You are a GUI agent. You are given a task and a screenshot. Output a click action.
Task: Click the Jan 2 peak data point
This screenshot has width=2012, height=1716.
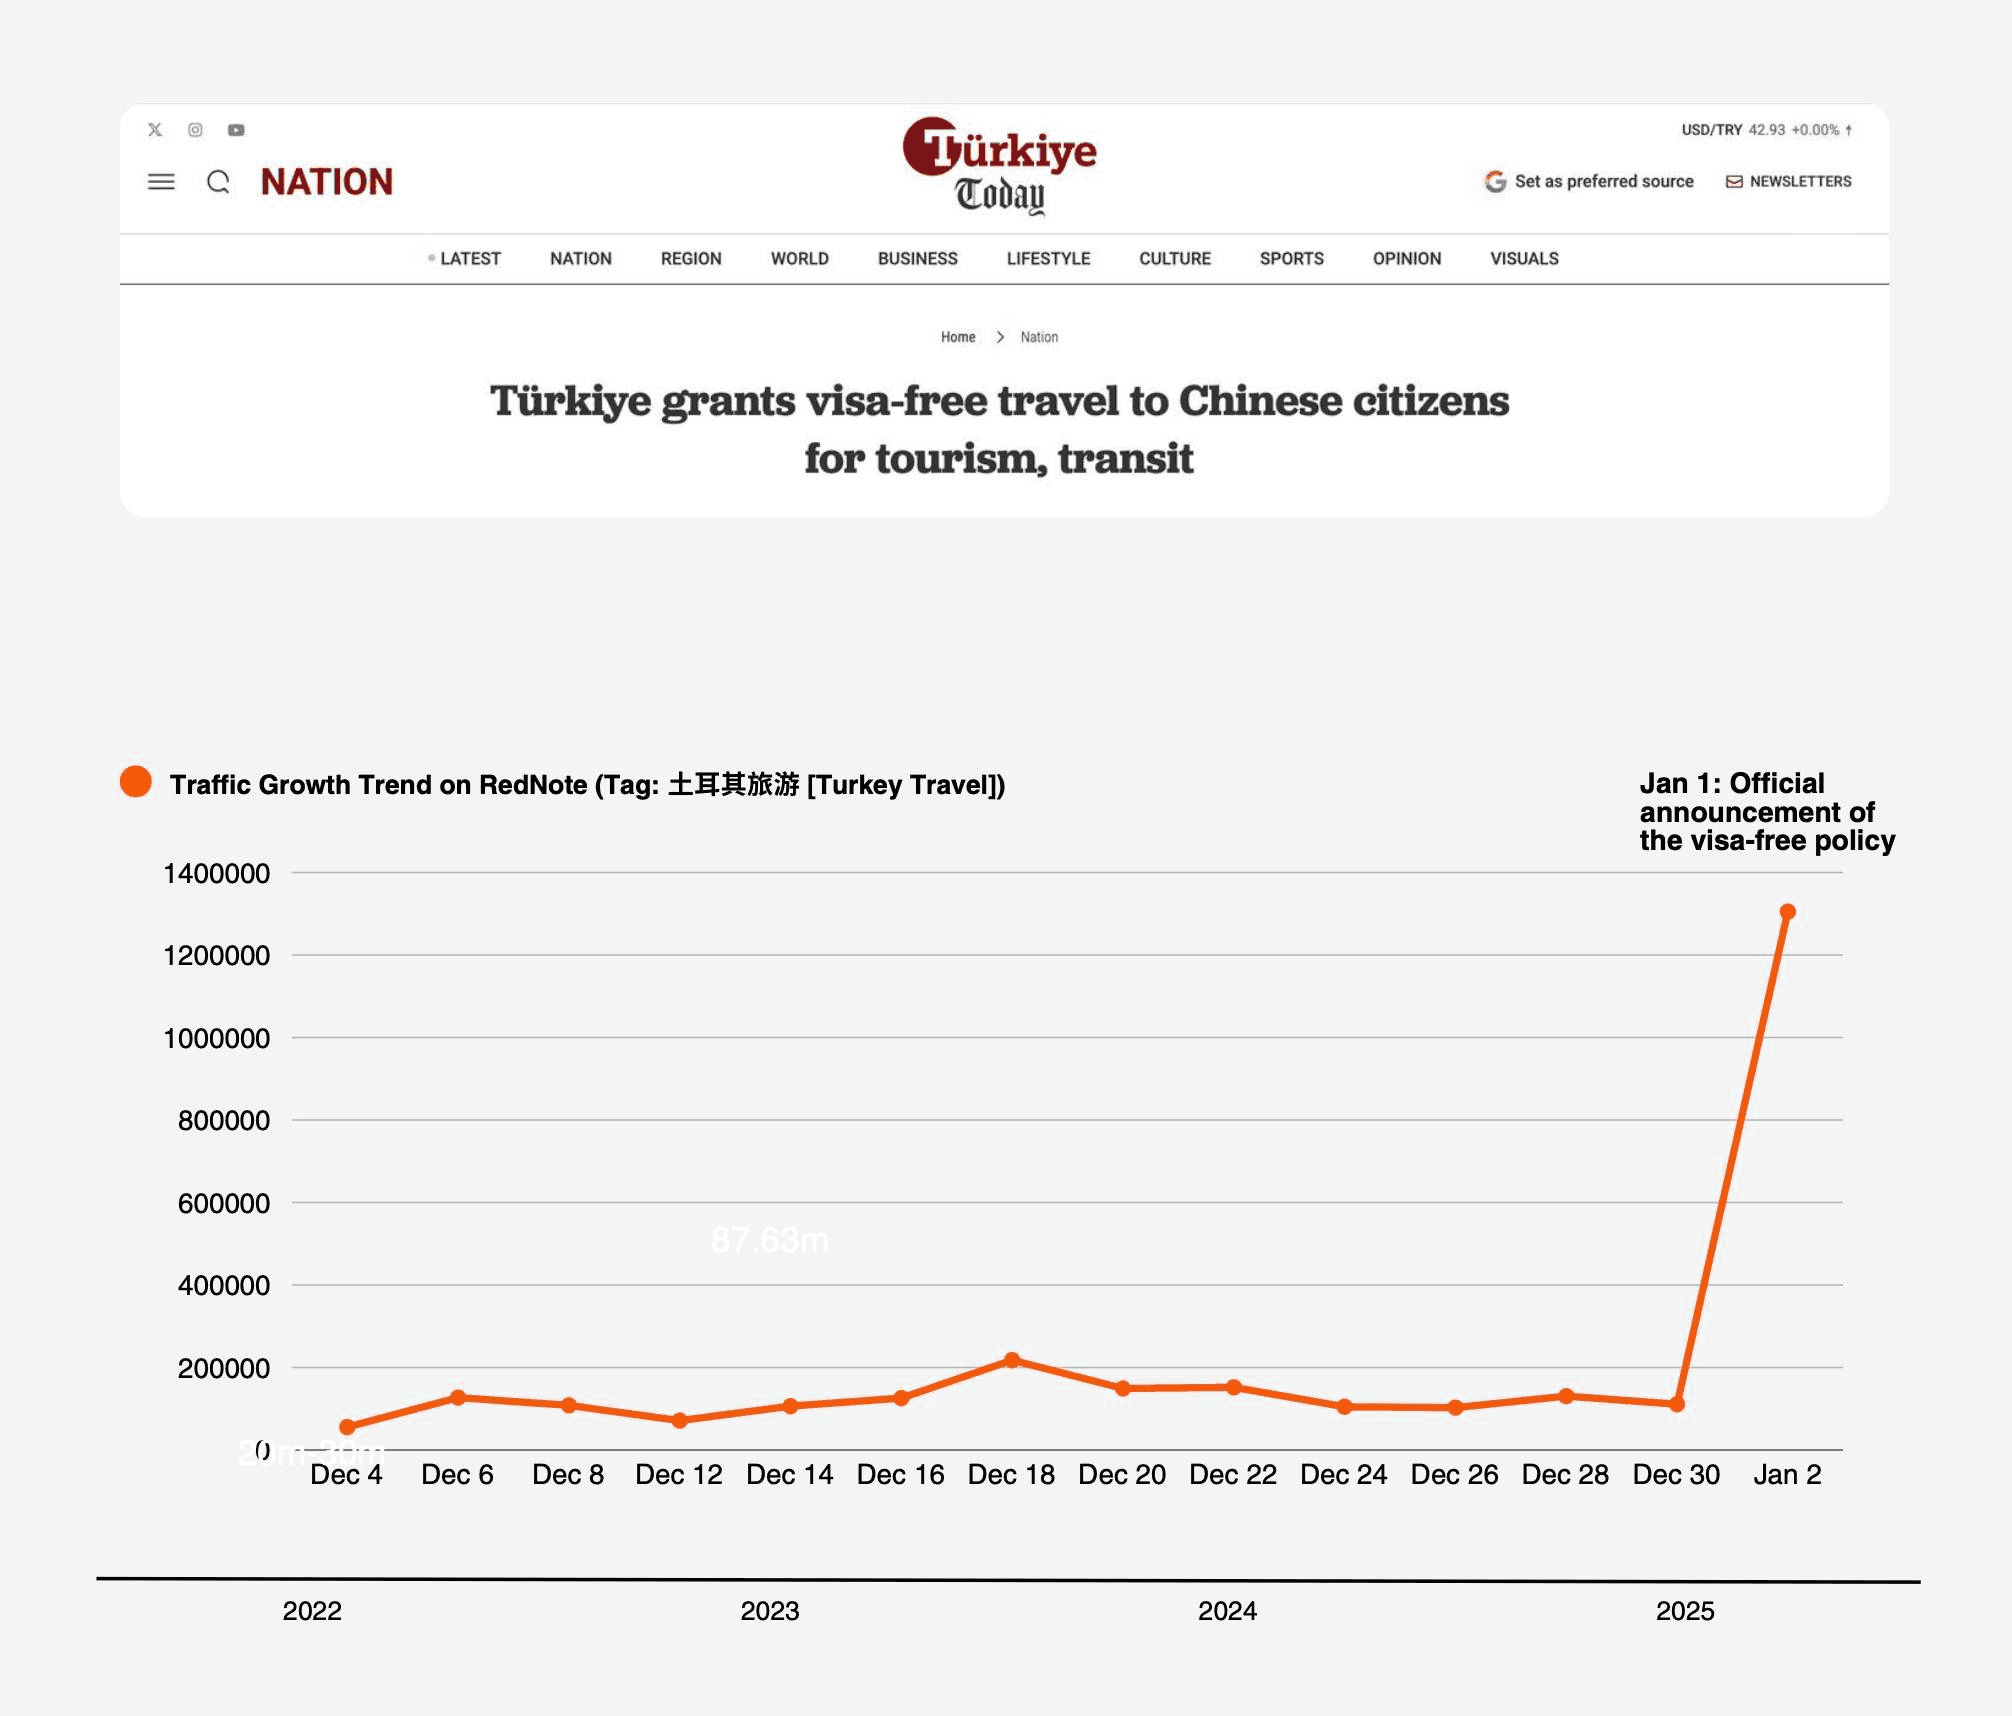click(x=1787, y=912)
